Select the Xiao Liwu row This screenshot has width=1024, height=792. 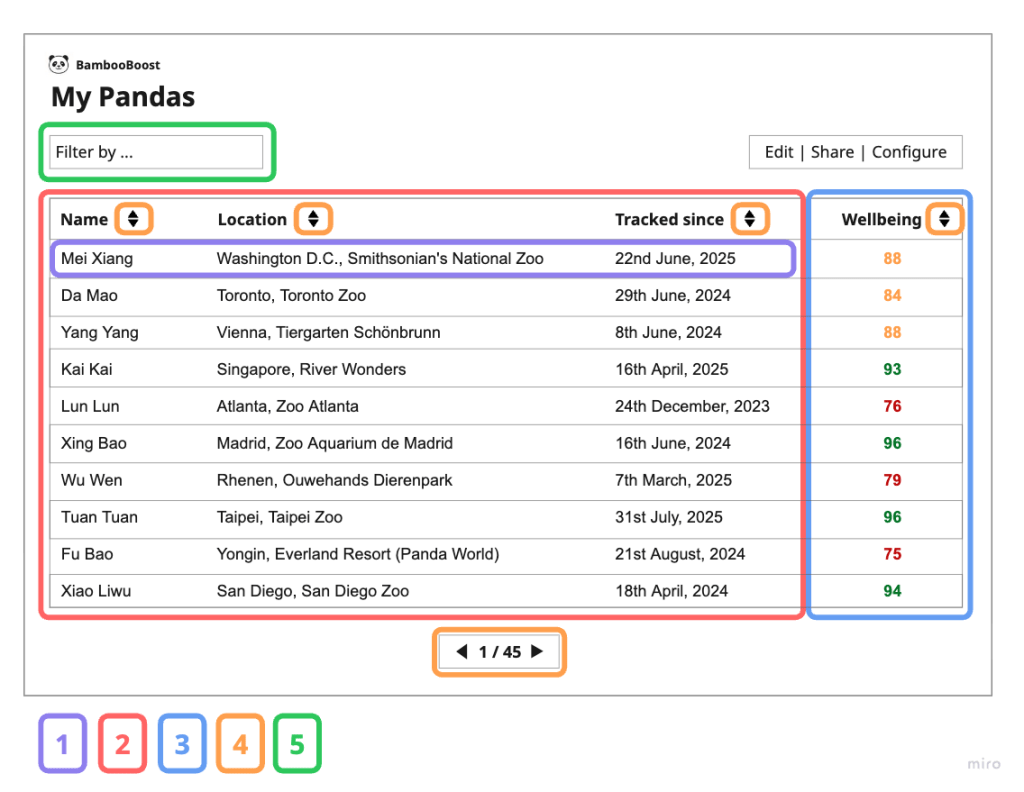pos(96,592)
